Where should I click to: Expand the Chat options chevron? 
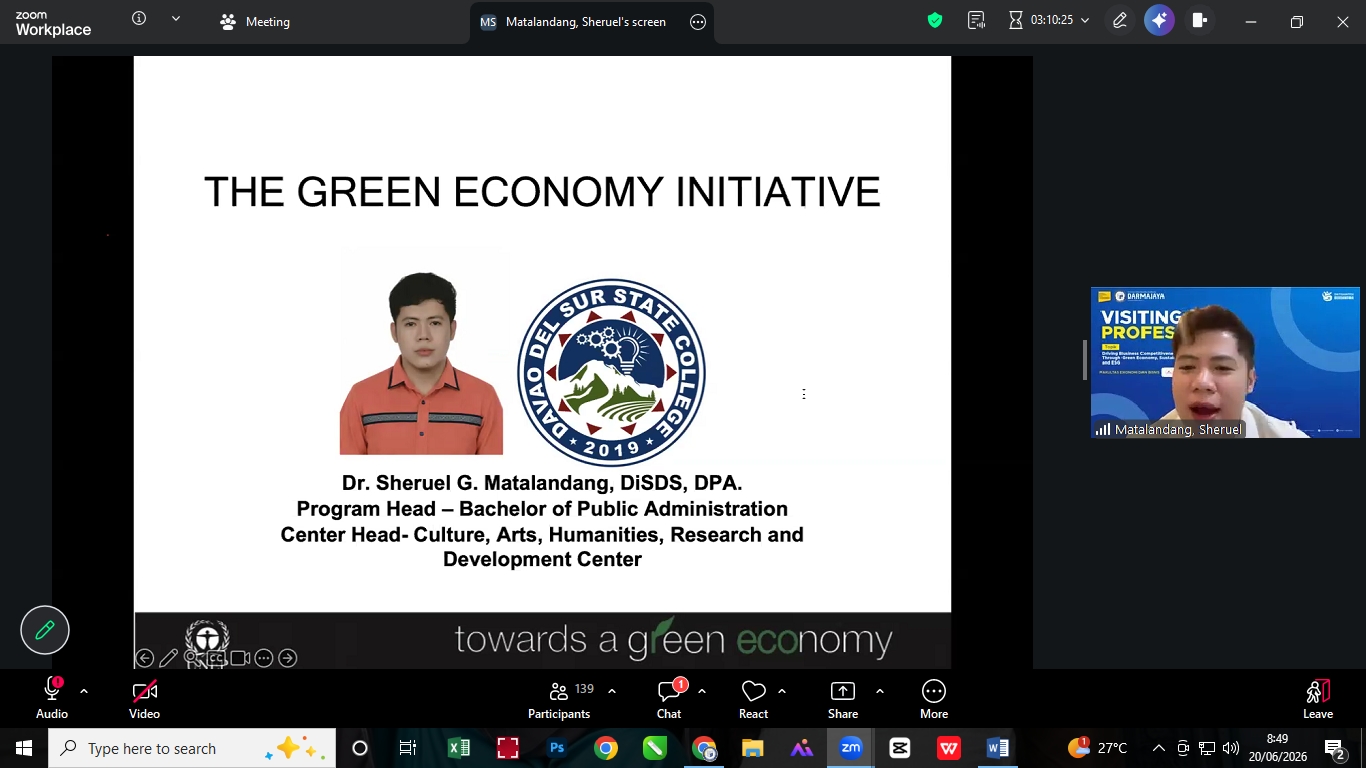(x=702, y=691)
